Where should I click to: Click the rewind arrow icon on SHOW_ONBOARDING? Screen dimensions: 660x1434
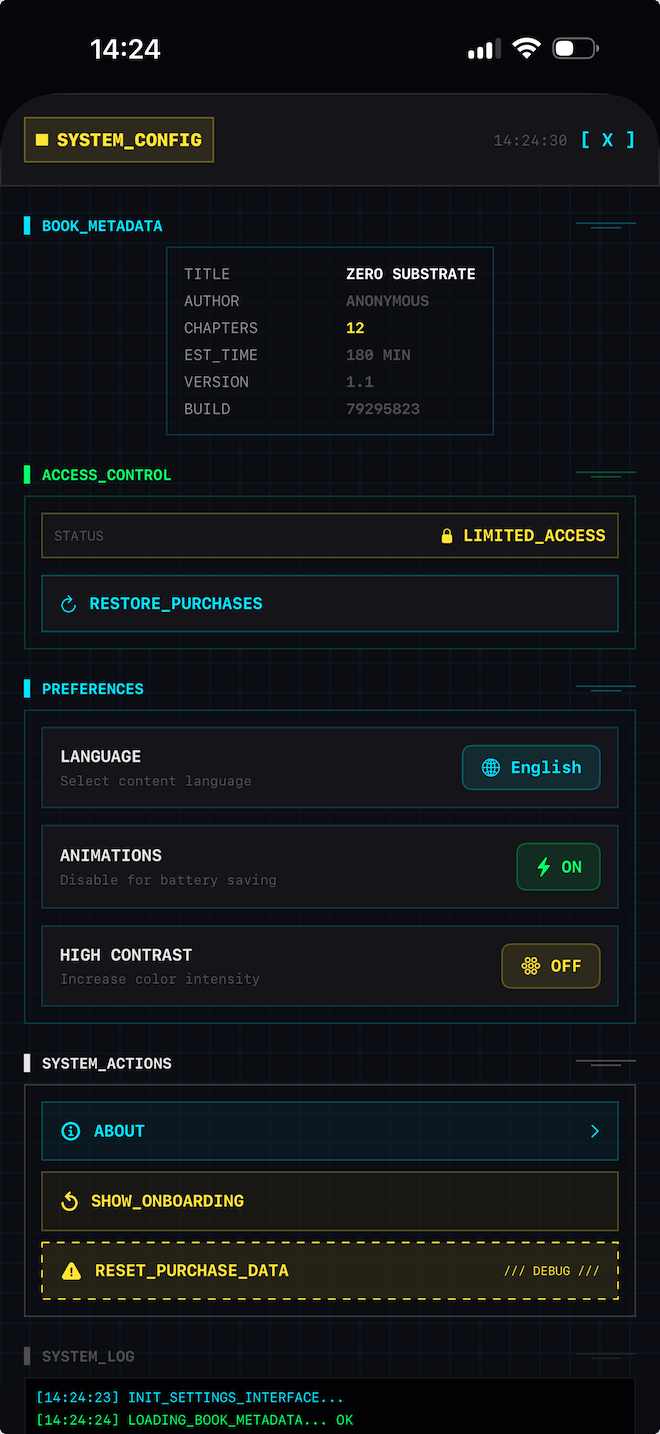tap(69, 1201)
